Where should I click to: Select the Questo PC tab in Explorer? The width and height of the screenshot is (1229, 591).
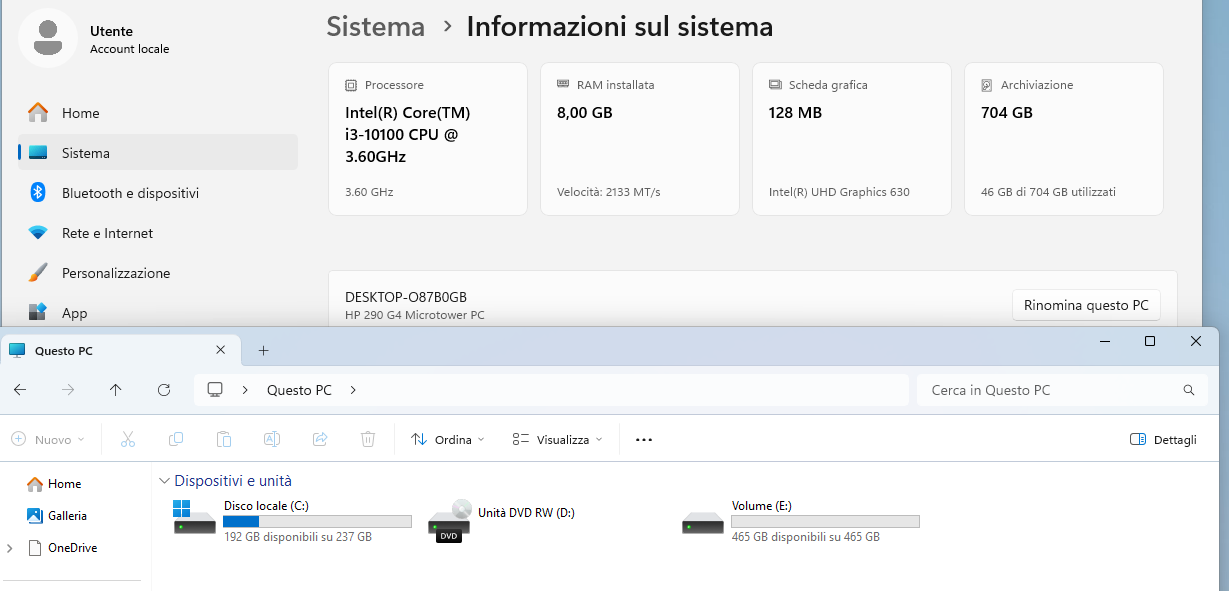tap(120, 350)
